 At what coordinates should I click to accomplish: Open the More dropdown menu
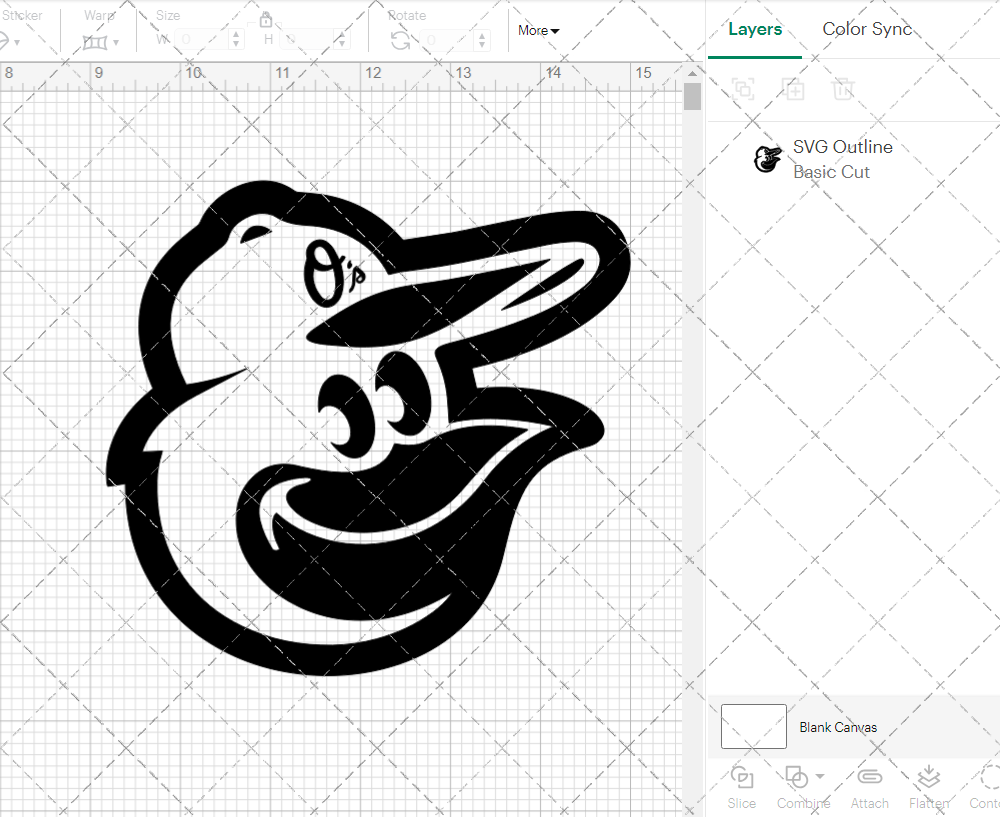[x=538, y=31]
